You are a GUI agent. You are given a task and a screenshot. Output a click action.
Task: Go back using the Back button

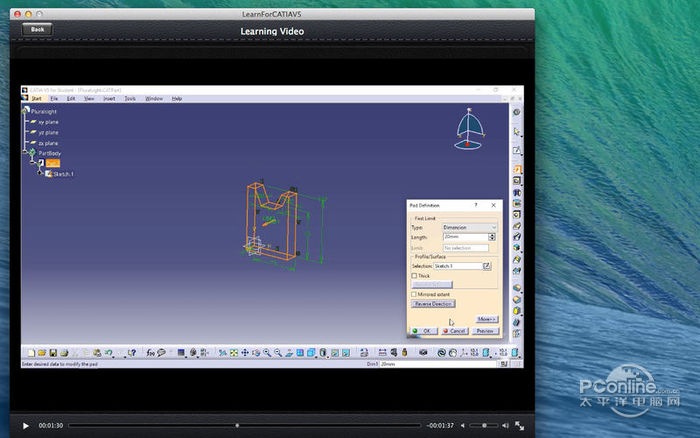click(x=37, y=30)
